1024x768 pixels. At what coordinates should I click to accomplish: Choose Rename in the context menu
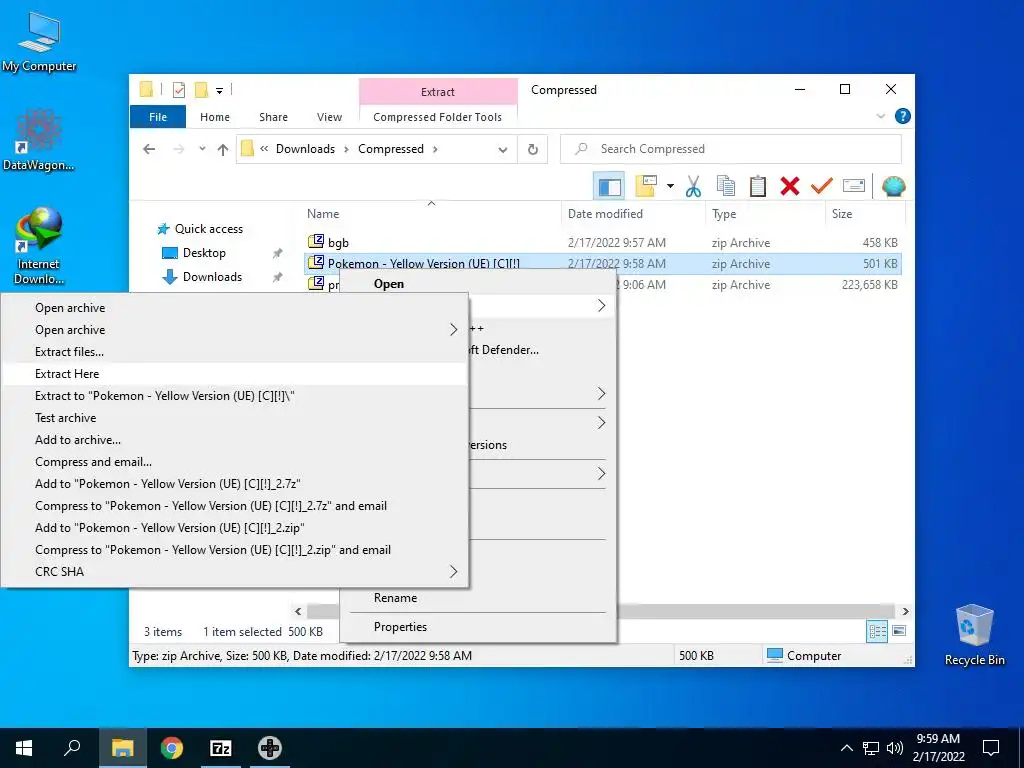pyautogui.click(x=395, y=598)
